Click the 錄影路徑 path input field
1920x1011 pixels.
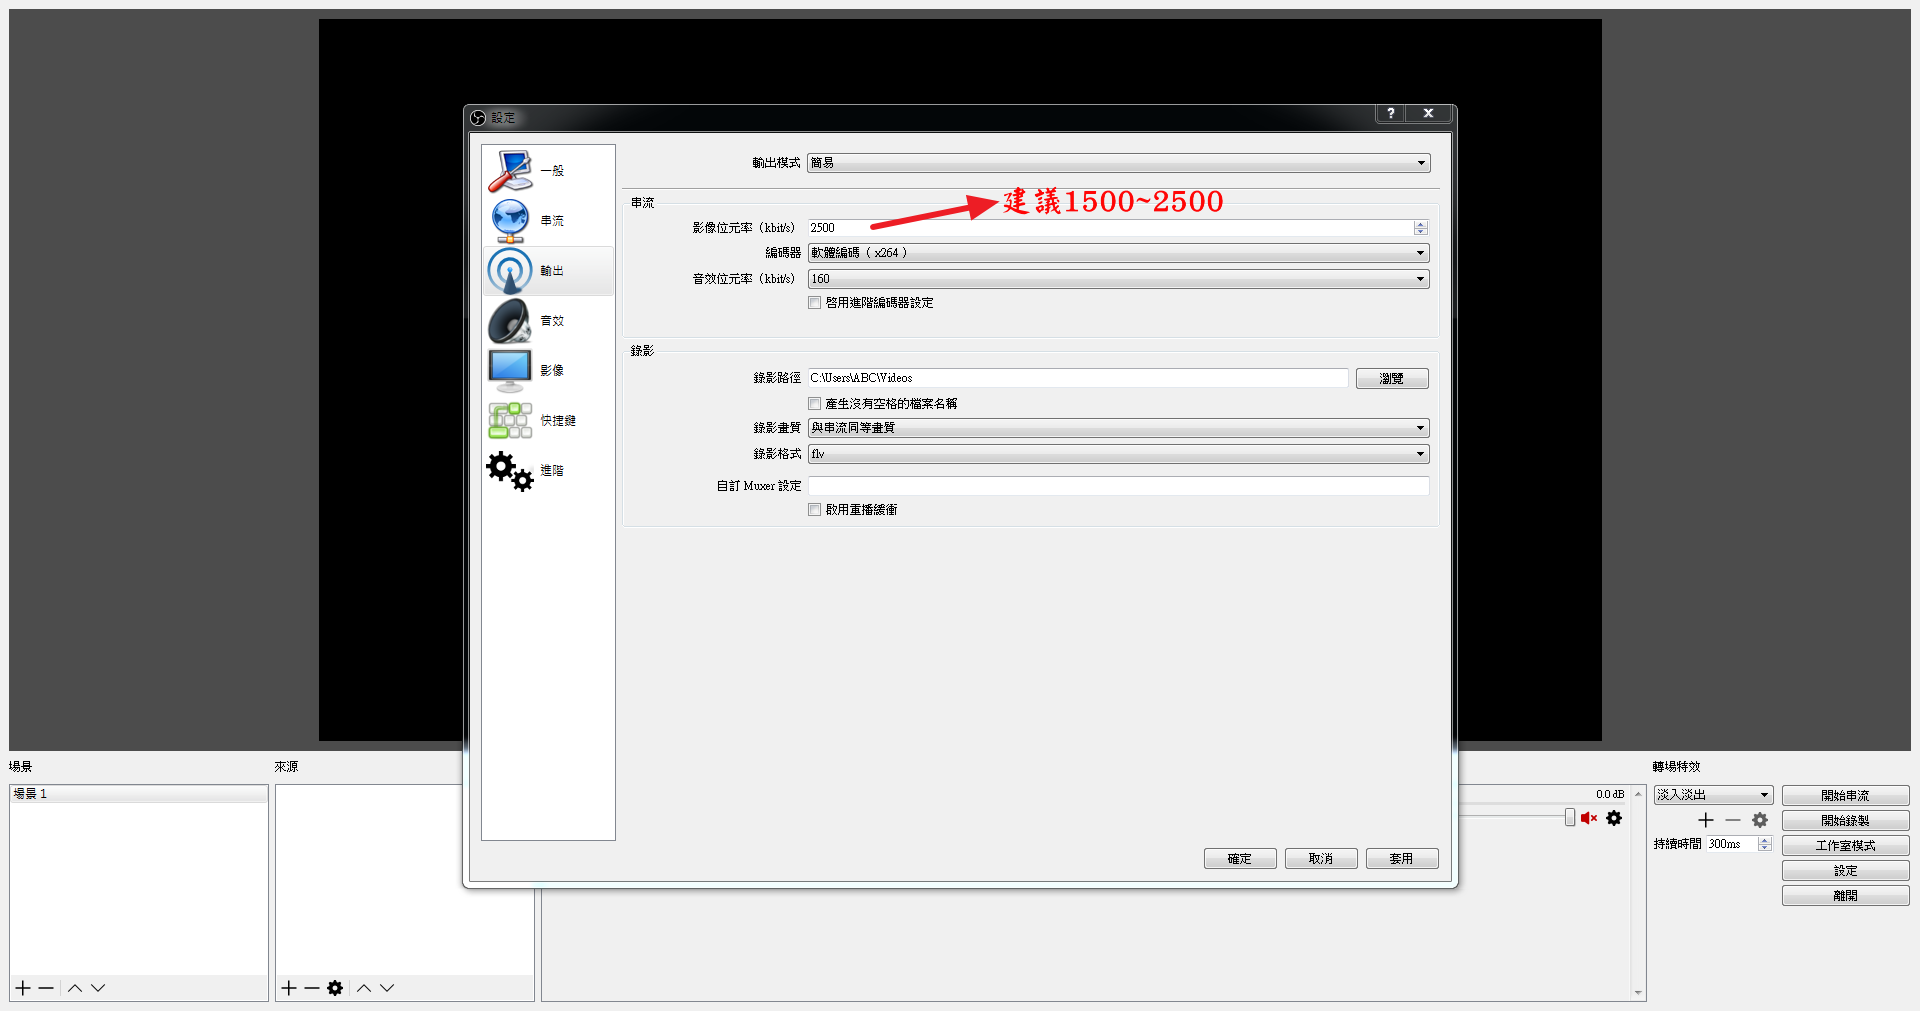tap(1078, 378)
